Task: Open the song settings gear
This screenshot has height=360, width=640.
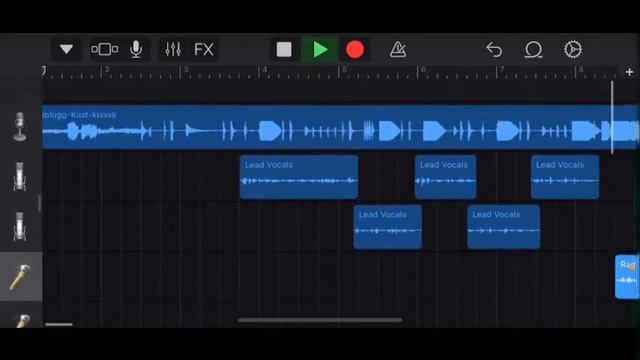Action: click(573, 49)
